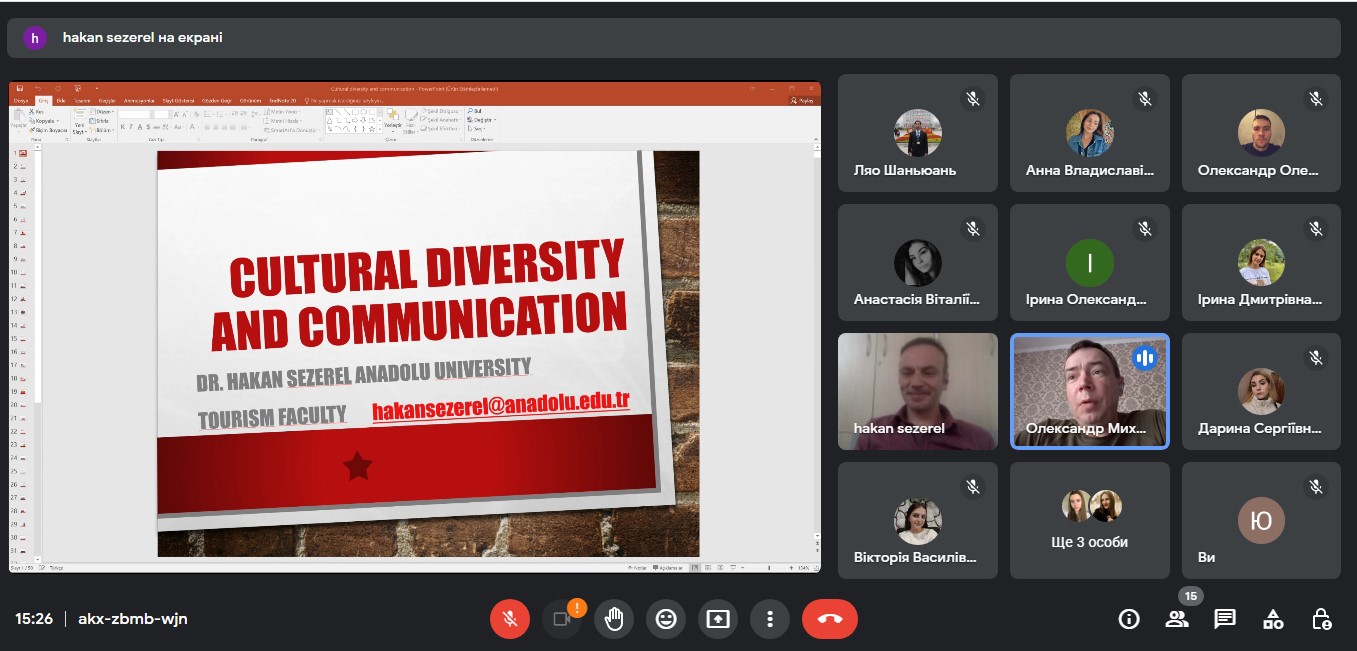Show the participants list with 15 people
The width and height of the screenshot is (1357, 651).
pyautogui.click(x=1177, y=619)
